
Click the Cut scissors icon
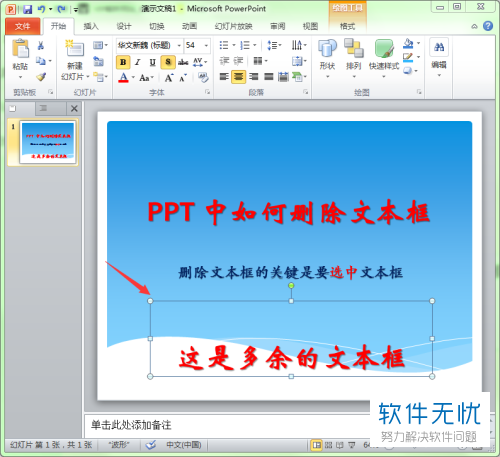pyautogui.click(x=41, y=45)
